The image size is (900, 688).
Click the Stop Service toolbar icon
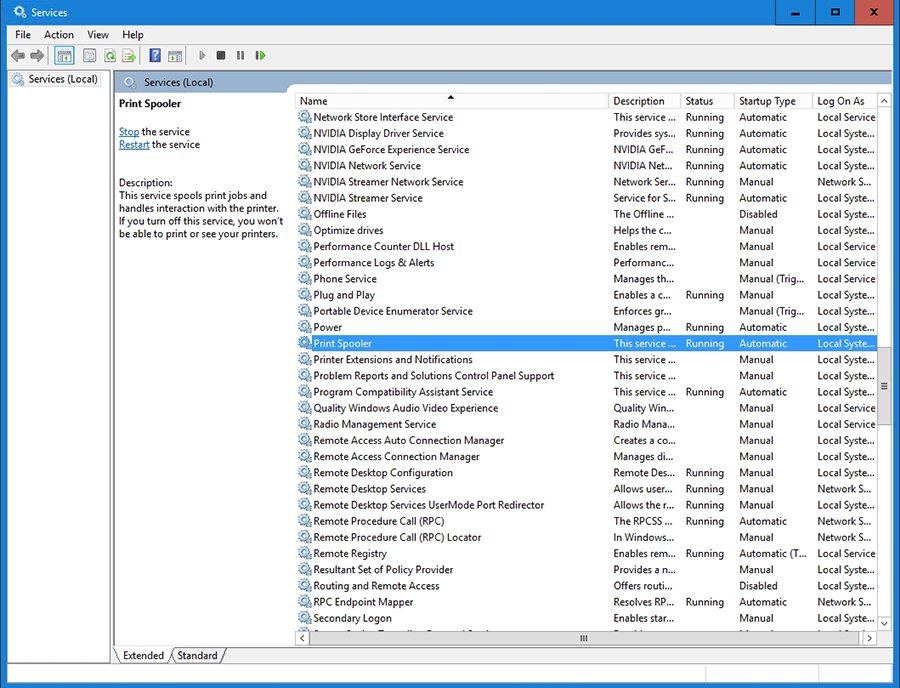click(x=221, y=56)
